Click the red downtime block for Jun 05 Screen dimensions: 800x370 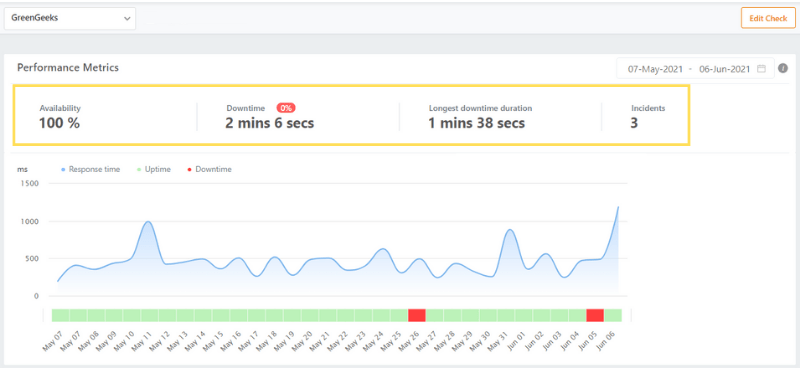pyautogui.click(x=595, y=315)
